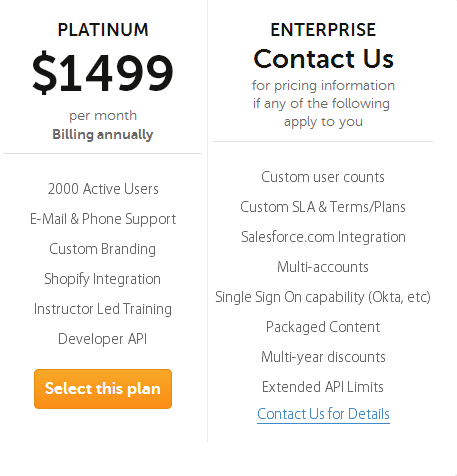Open the Contact Us for Details link
The height and width of the screenshot is (476, 457).
(x=323, y=414)
